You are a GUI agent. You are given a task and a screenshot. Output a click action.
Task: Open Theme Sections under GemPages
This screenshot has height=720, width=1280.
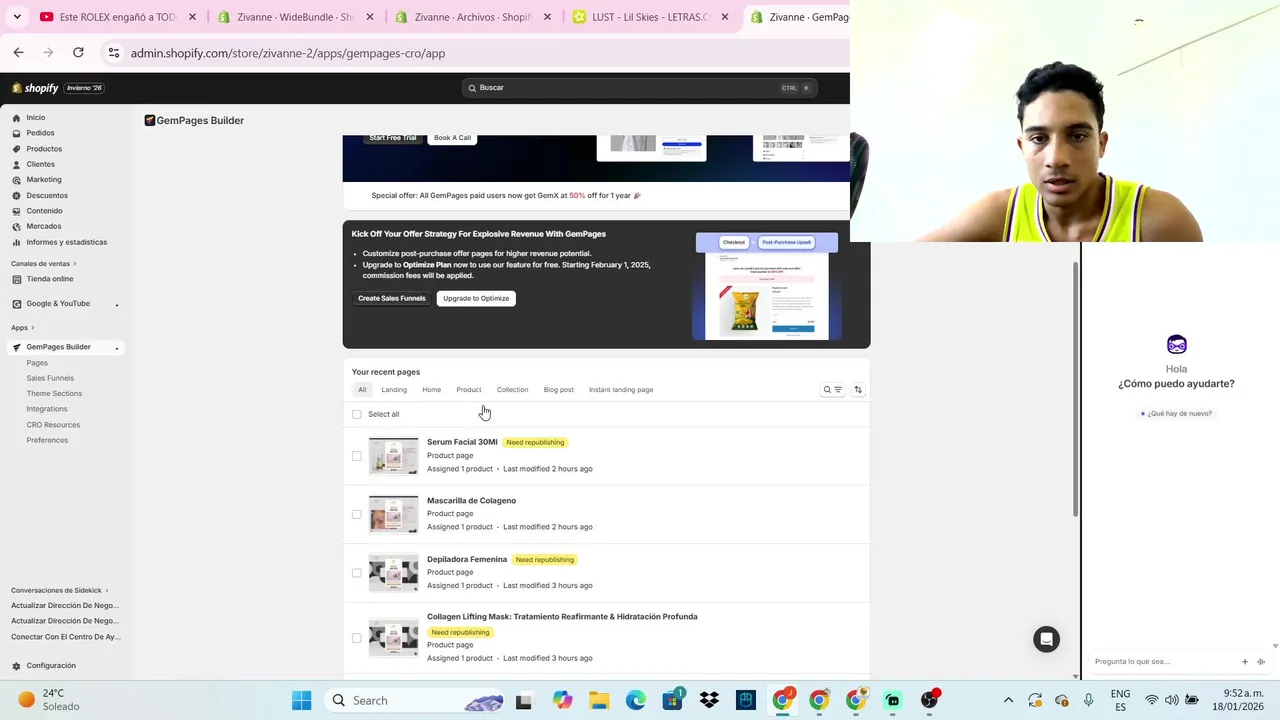point(54,394)
